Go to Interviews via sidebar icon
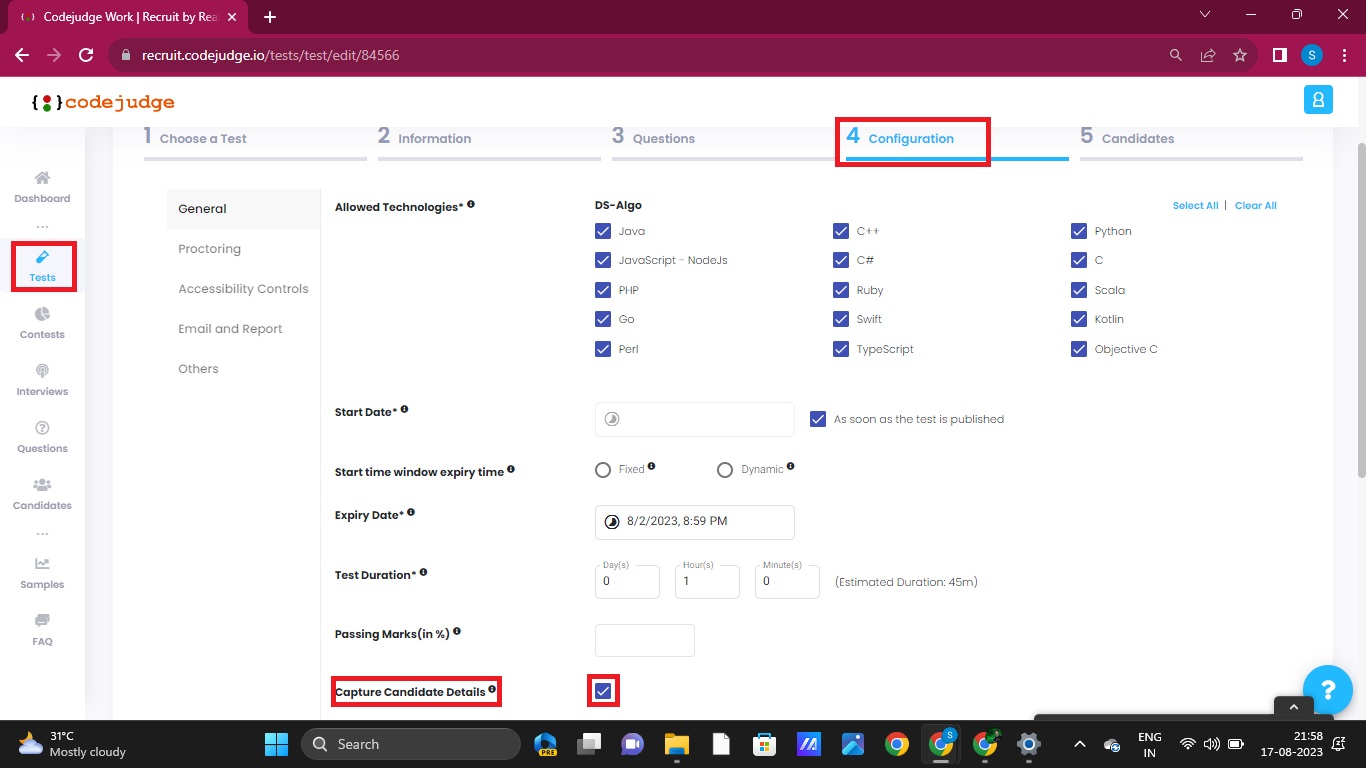Viewport: 1366px width, 768px height. pyautogui.click(x=41, y=381)
